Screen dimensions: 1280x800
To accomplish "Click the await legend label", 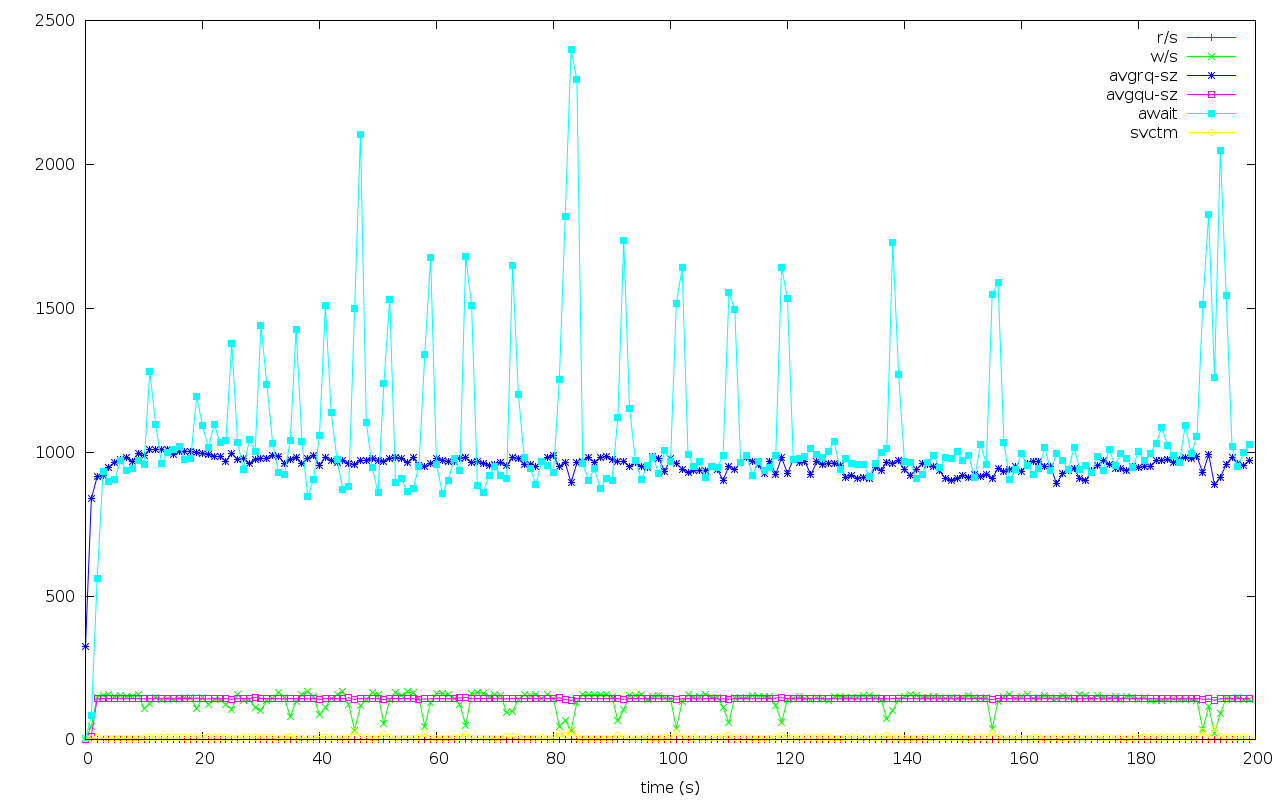I will [x=1158, y=113].
